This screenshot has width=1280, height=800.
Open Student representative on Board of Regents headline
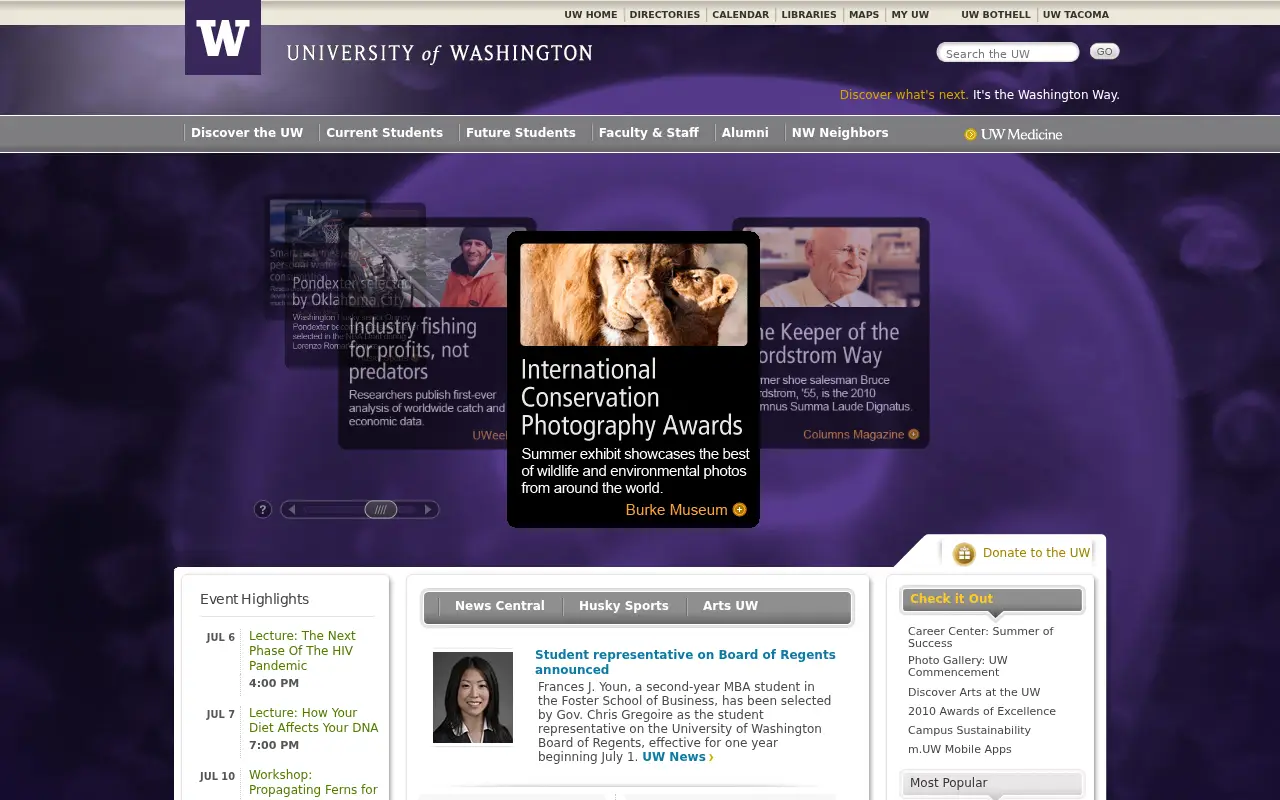tap(685, 662)
